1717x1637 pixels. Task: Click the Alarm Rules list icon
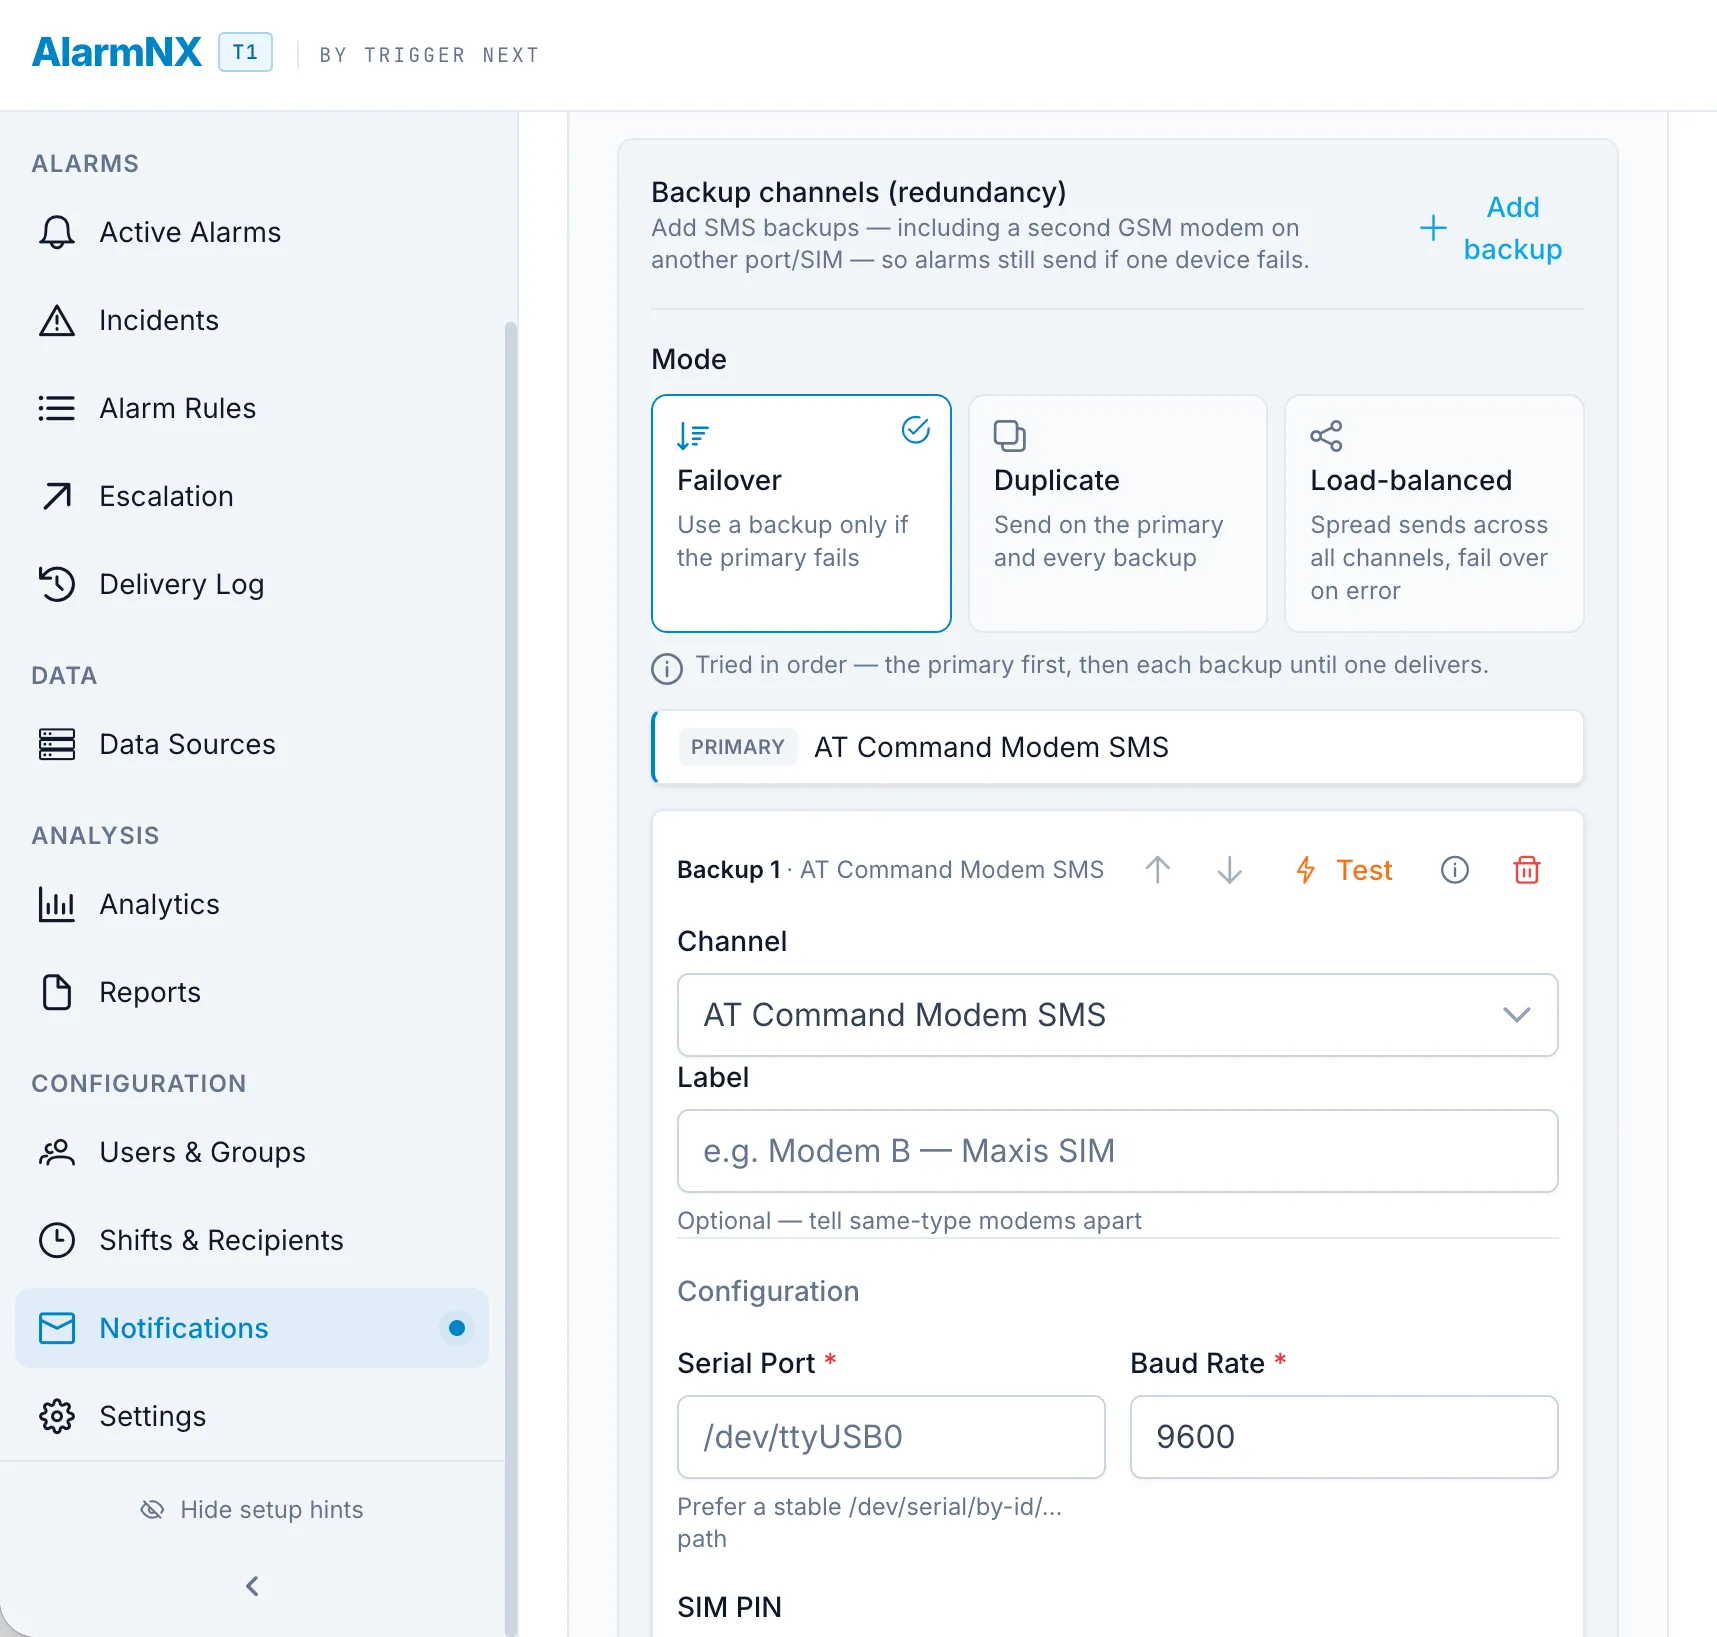pyautogui.click(x=57, y=408)
